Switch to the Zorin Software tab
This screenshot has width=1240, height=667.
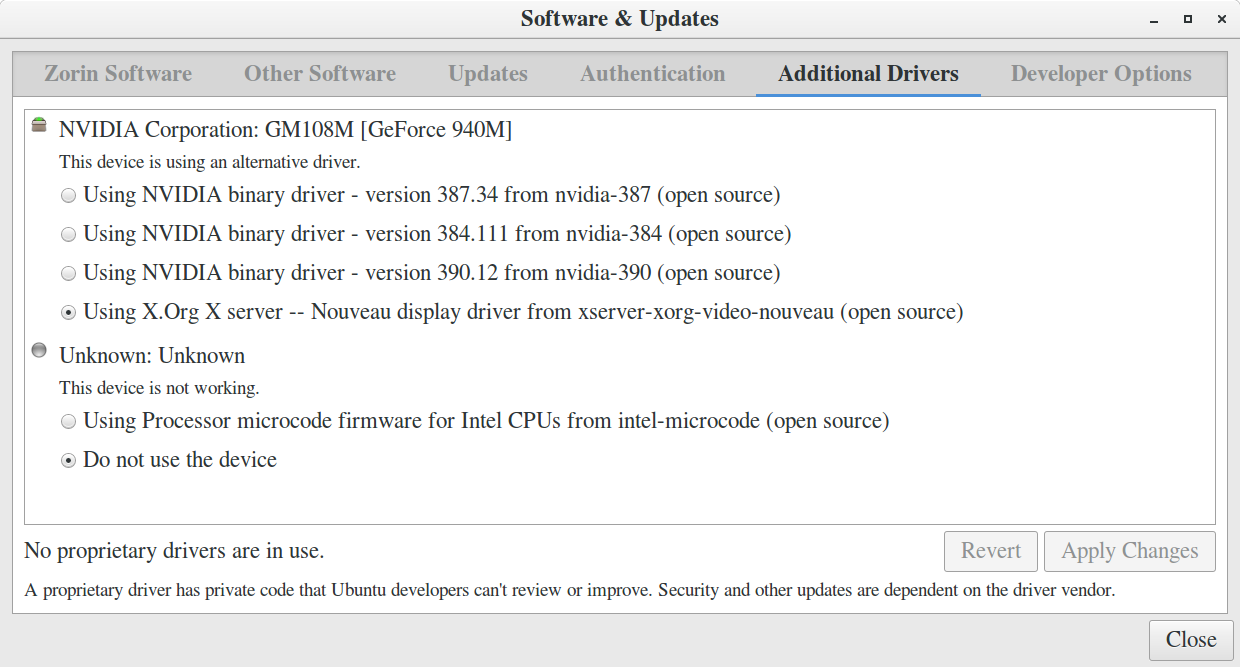[118, 74]
